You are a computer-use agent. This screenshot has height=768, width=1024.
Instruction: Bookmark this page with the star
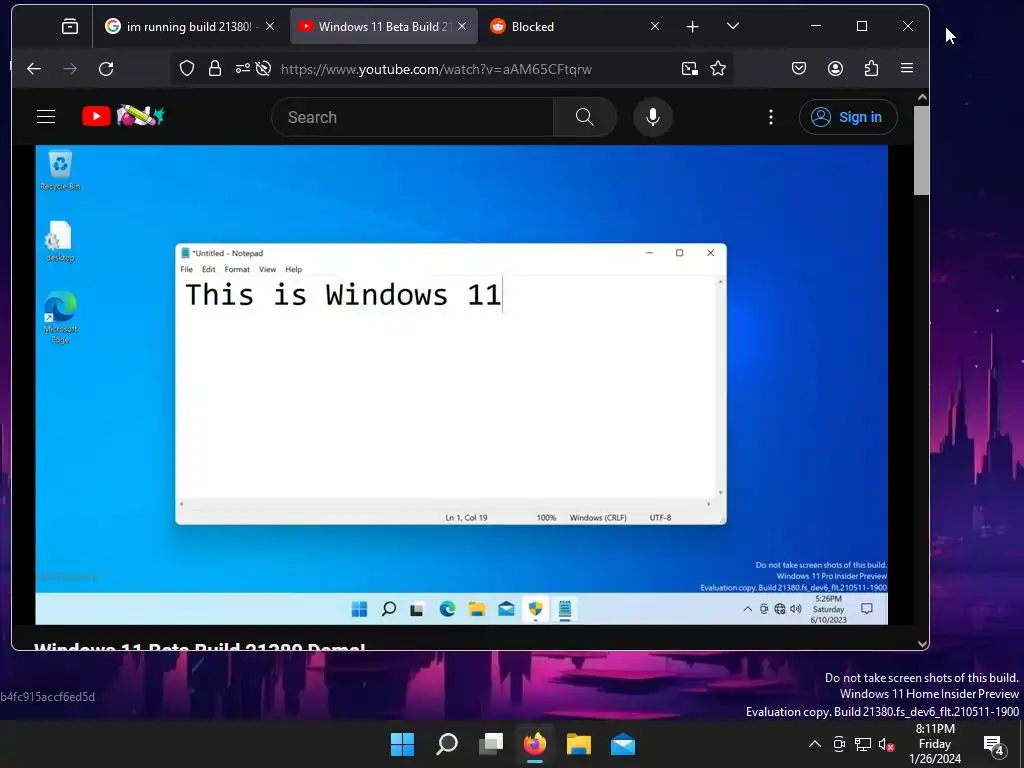tap(718, 69)
